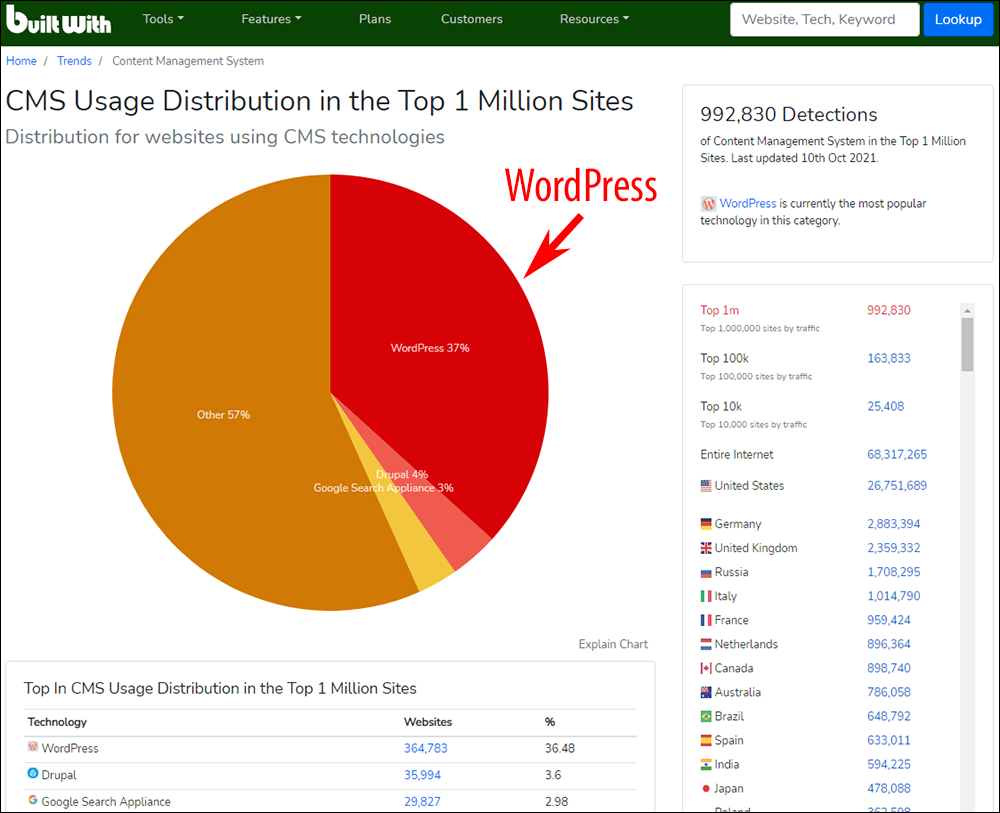
Task: Click the United Kingdom flag icon
Action: (706, 548)
